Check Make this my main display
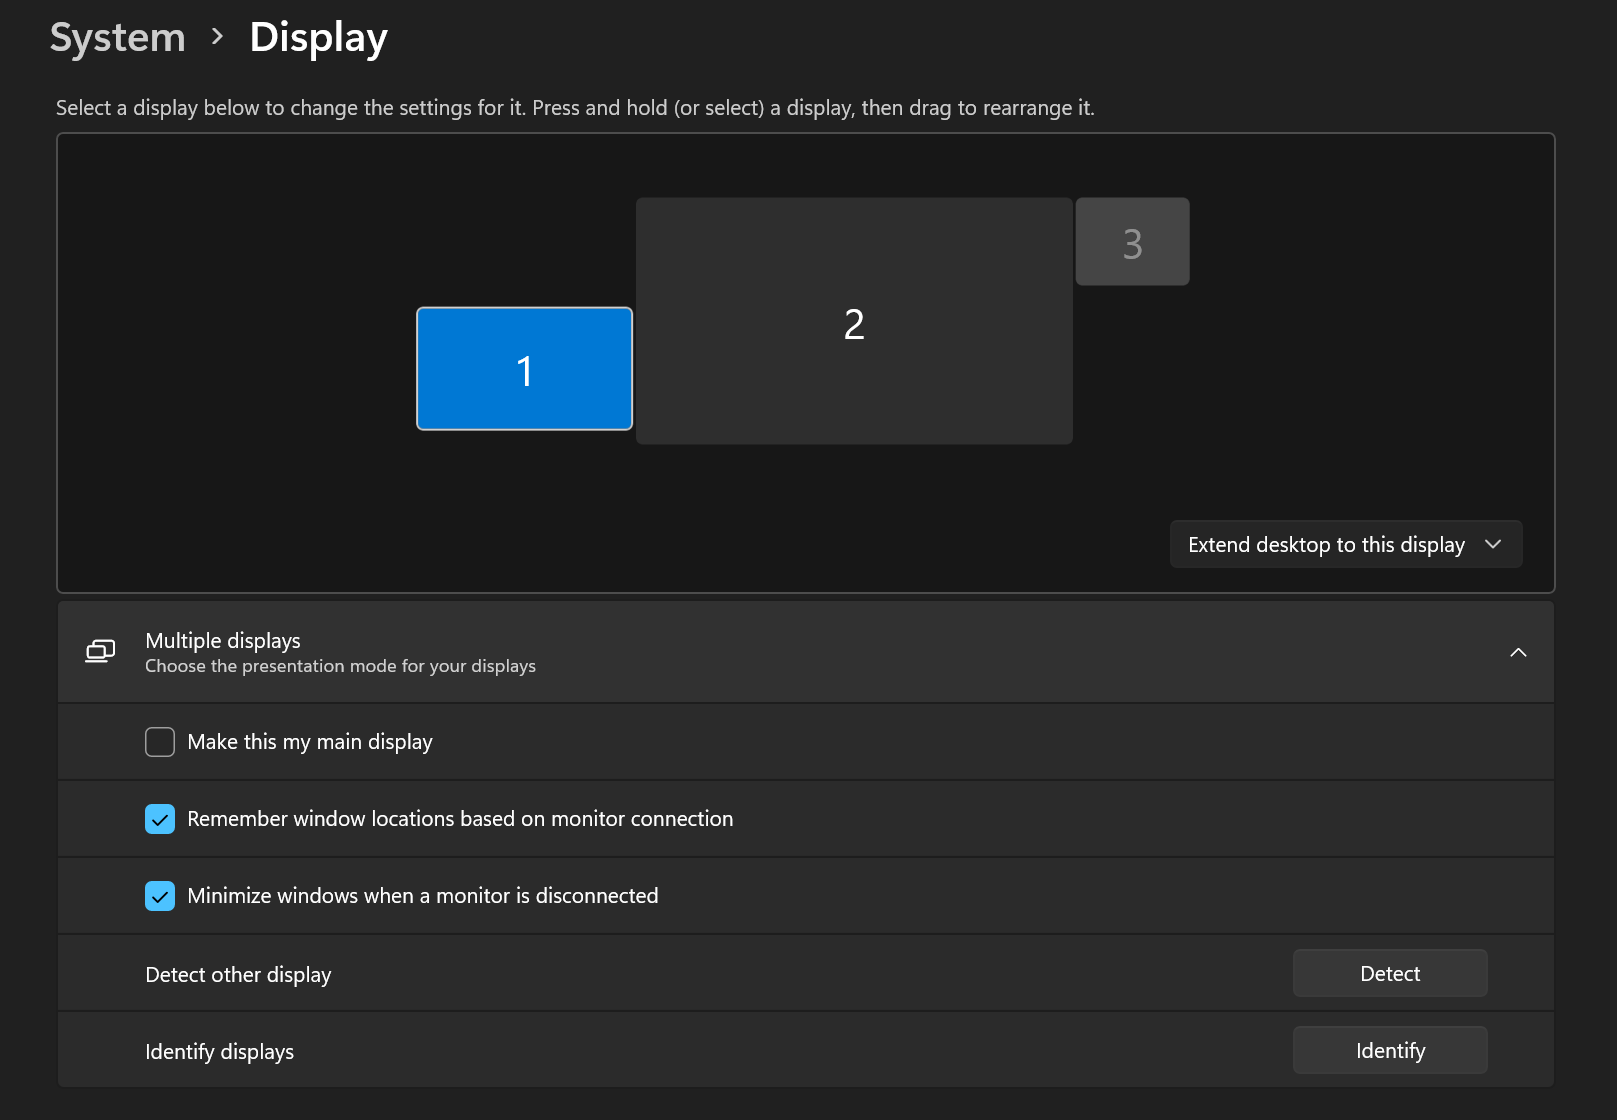The width and height of the screenshot is (1617, 1120). click(160, 742)
